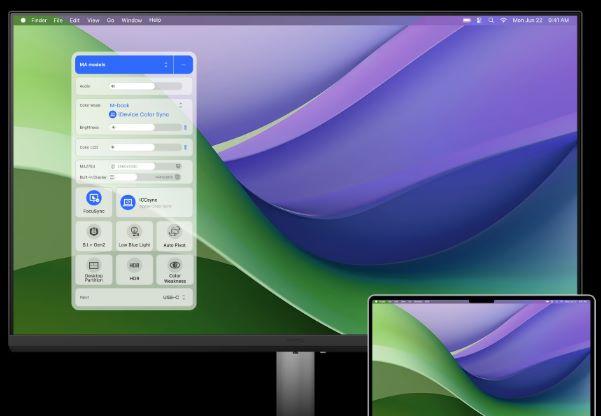Click the iDevice Color Sync icon
The width and height of the screenshot is (601, 416).
(113, 115)
